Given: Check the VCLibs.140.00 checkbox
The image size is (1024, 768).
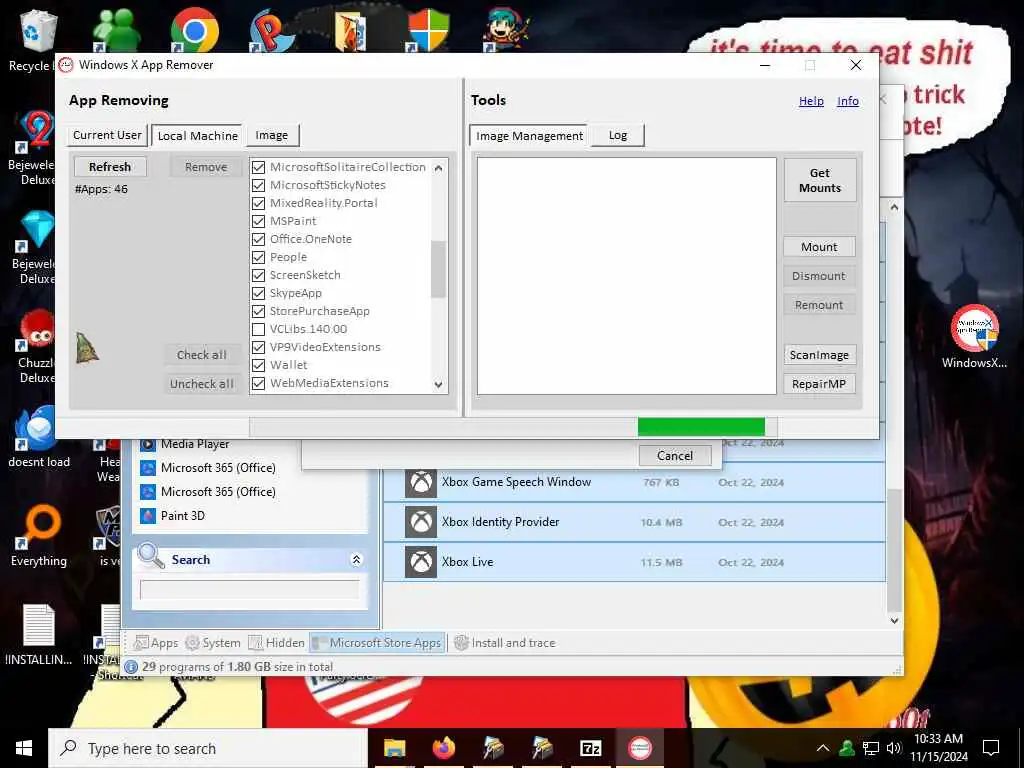Looking at the screenshot, I should 259,329.
